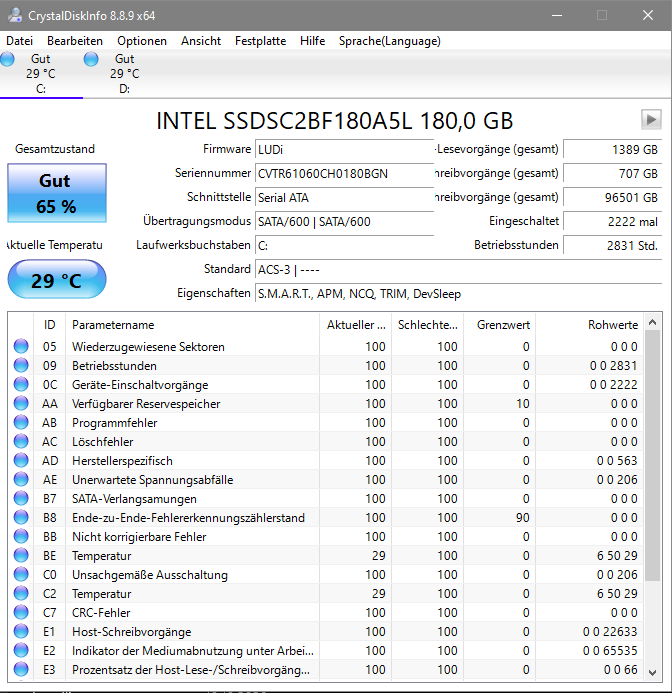This screenshot has height=693, width=672.
Task: Click the status orb for Programmfehler
Action: click(21, 423)
